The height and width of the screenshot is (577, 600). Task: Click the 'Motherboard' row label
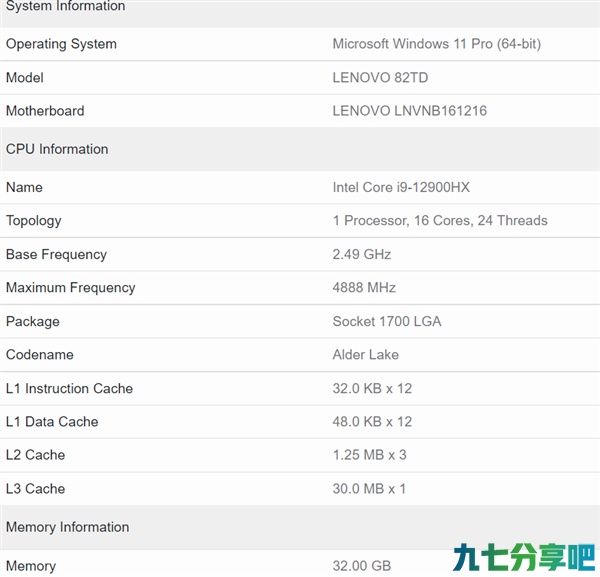[x=45, y=111]
